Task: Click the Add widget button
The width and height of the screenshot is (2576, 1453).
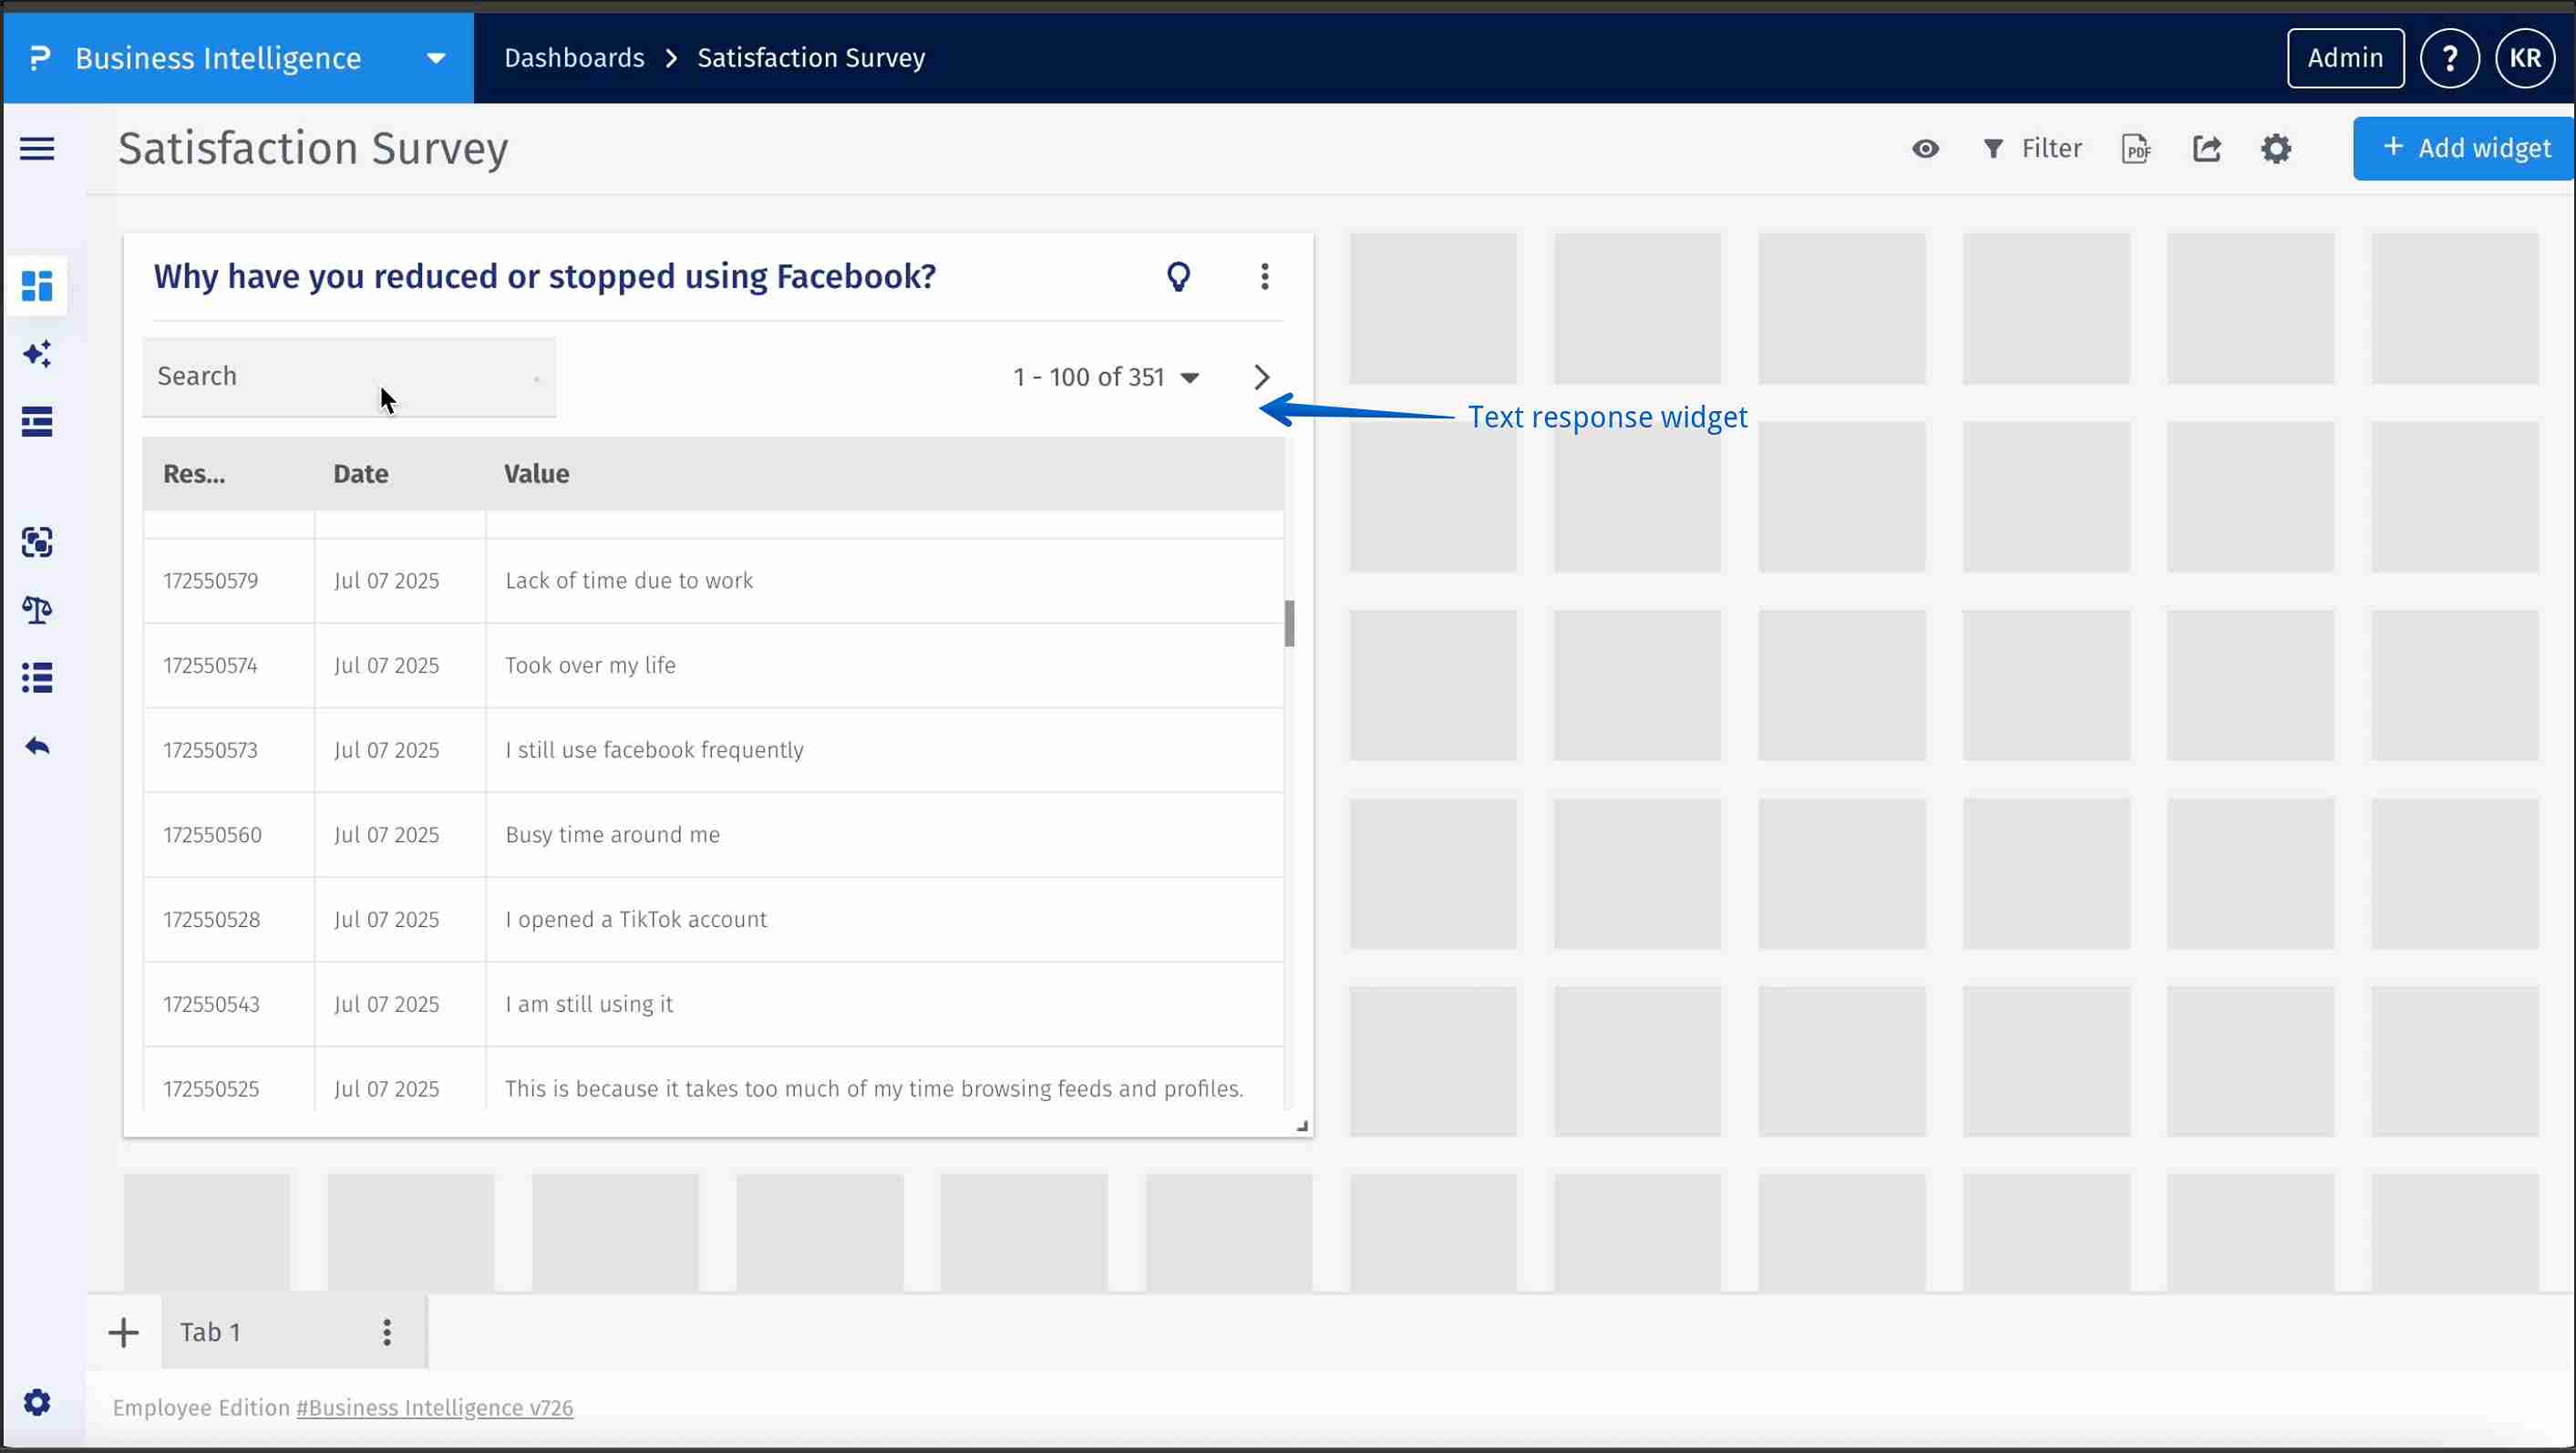Action: (2463, 147)
